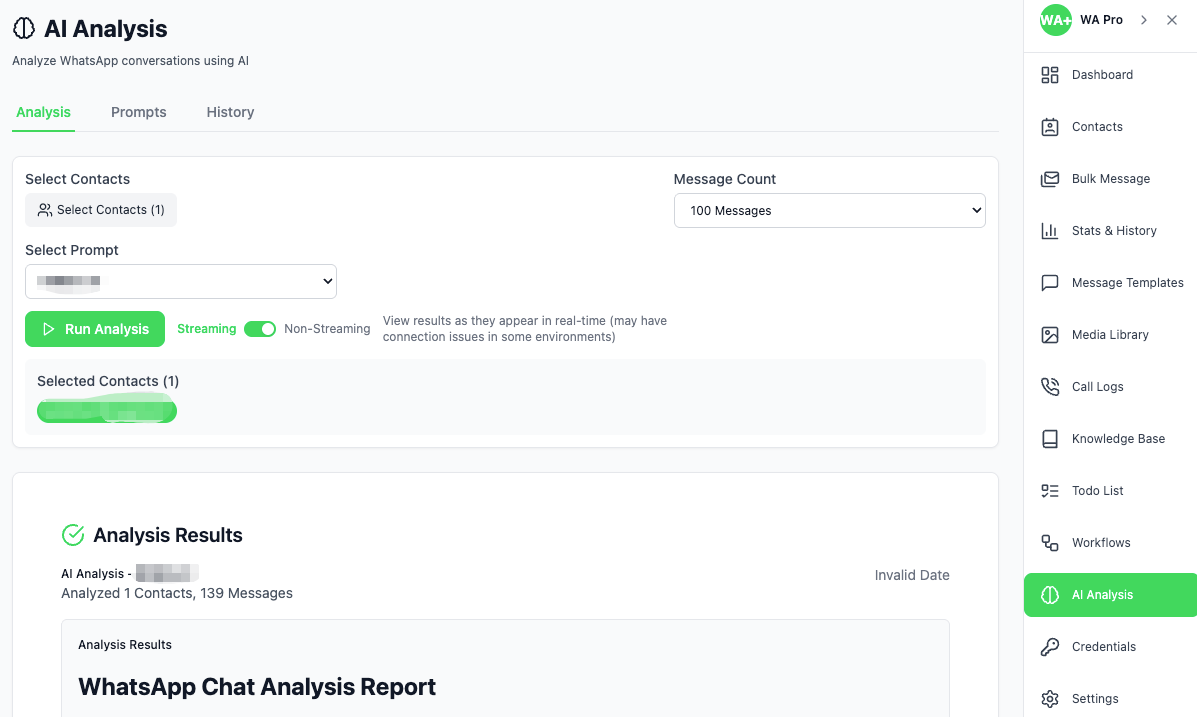Click the Streaming label
This screenshot has height=717, width=1197.
pos(207,329)
